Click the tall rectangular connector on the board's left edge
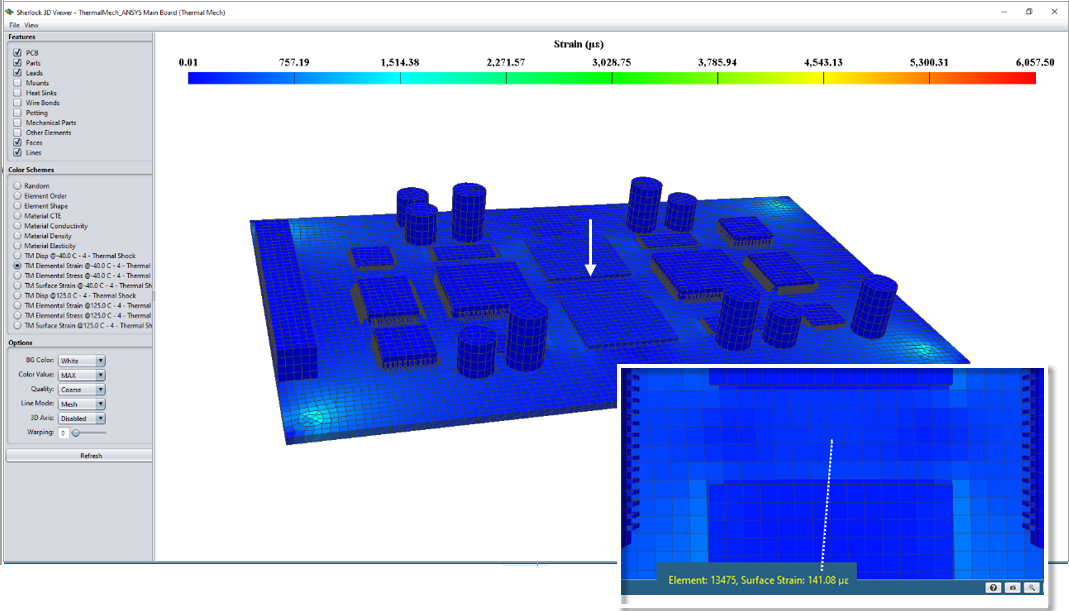 (285, 300)
